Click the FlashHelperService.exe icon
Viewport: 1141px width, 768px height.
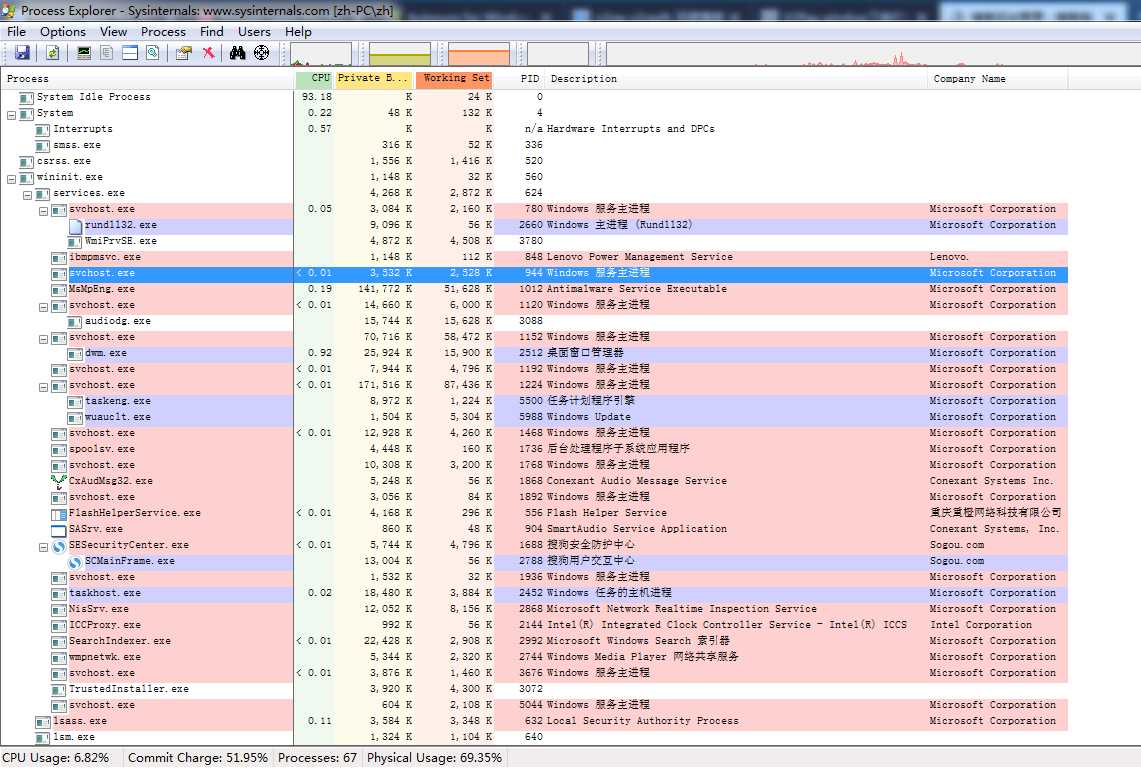click(59, 514)
